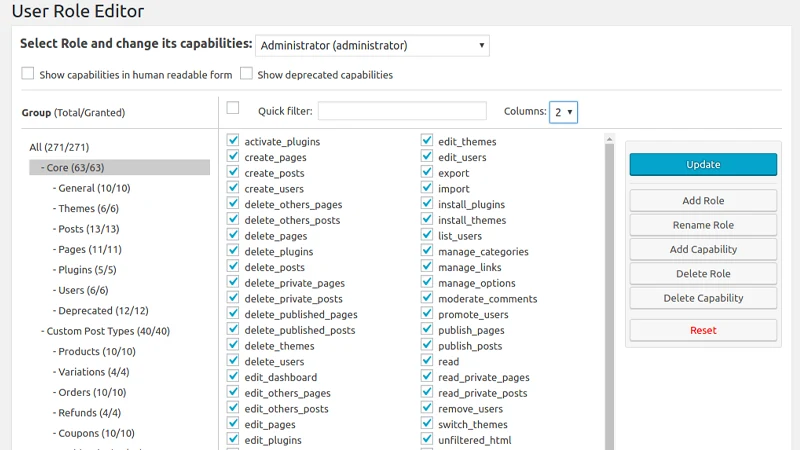Click the manage_categories label text
The height and width of the screenshot is (450, 800).
pyautogui.click(x=483, y=252)
